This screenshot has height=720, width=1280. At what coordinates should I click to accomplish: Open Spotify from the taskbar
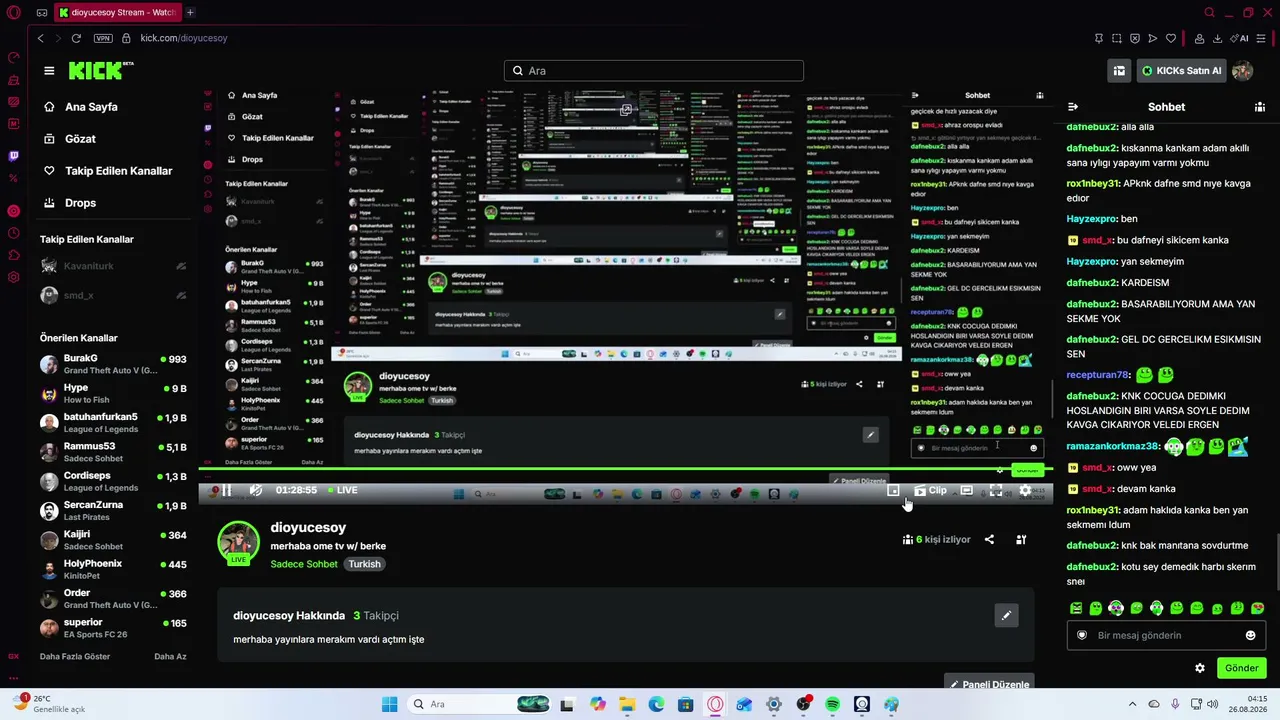(x=833, y=704)
